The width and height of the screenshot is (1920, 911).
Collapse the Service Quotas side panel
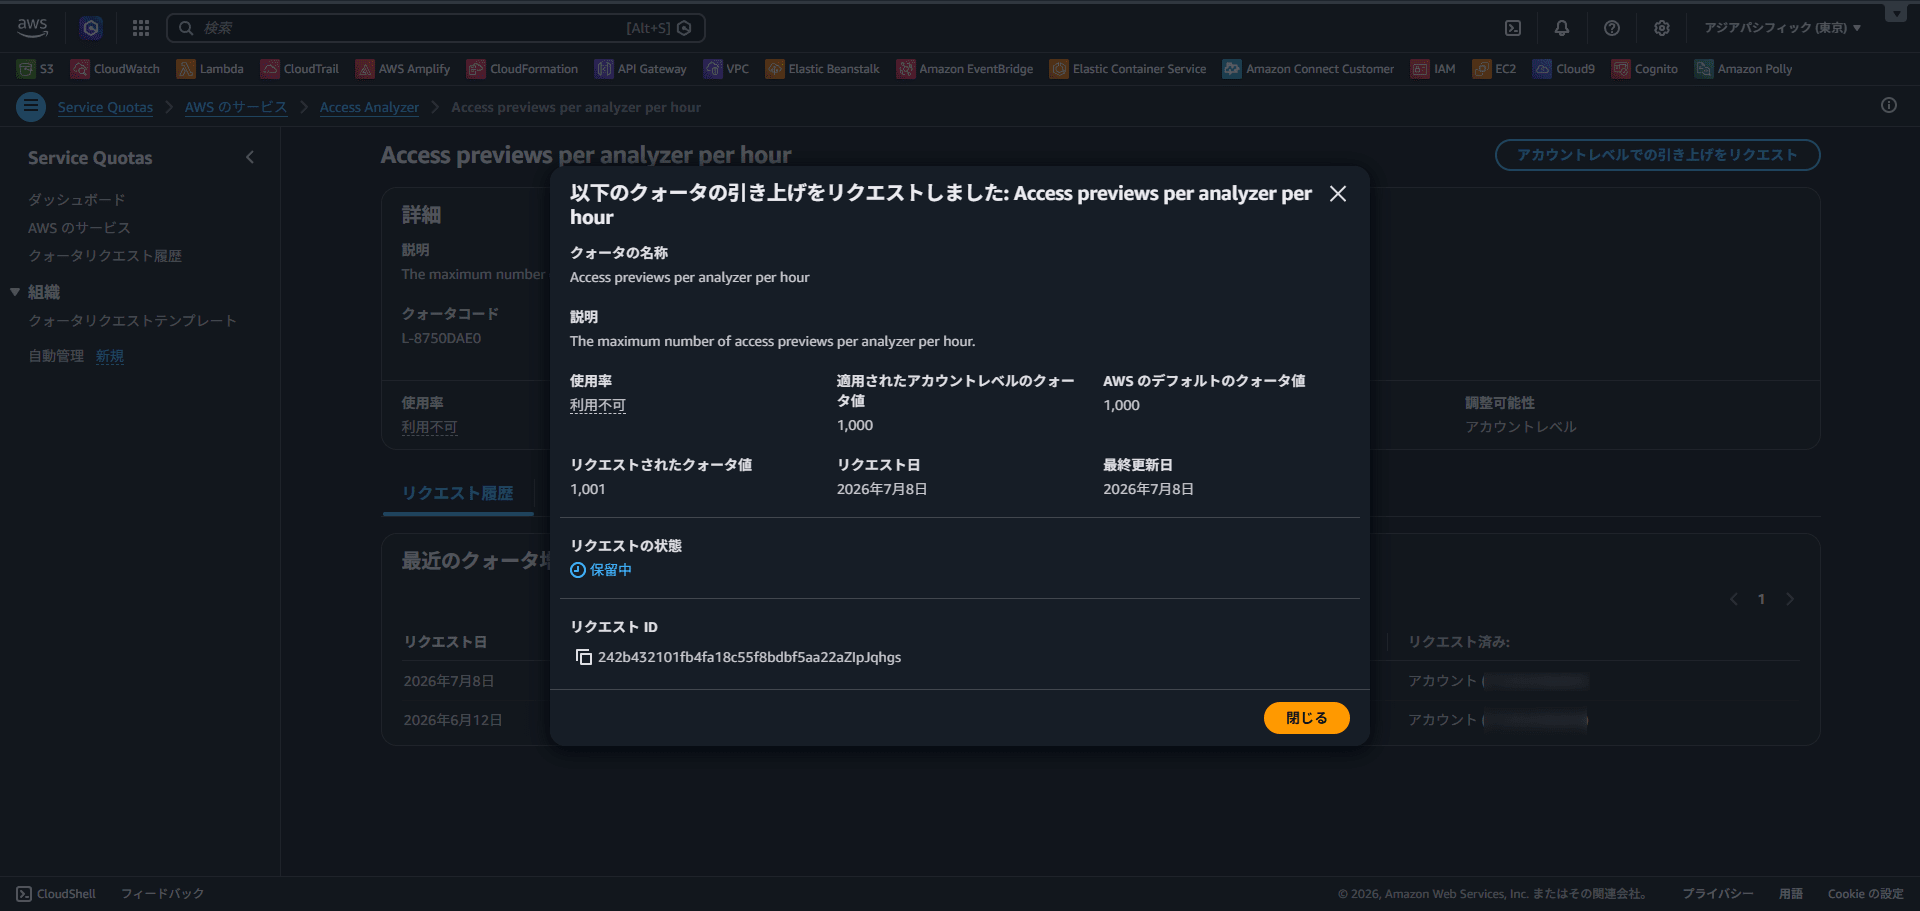pos(250,157)
